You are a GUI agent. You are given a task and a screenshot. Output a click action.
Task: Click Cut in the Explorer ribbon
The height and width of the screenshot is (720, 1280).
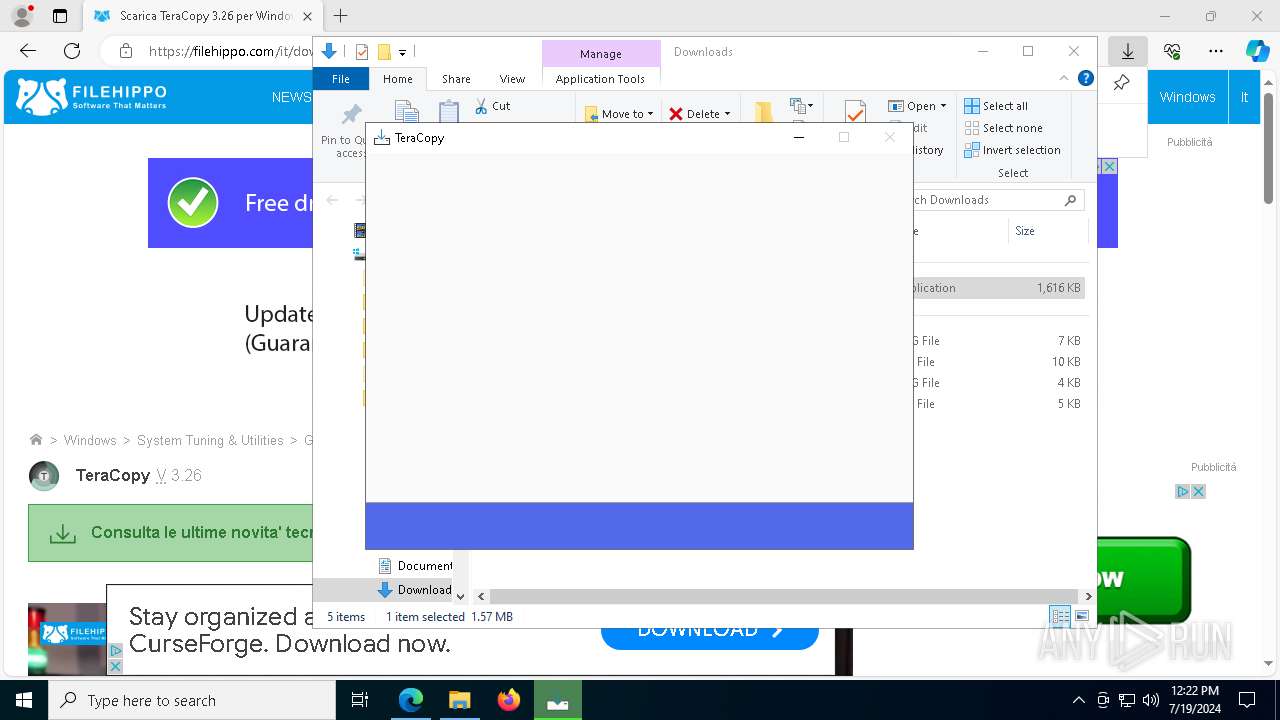pos(492,106)
